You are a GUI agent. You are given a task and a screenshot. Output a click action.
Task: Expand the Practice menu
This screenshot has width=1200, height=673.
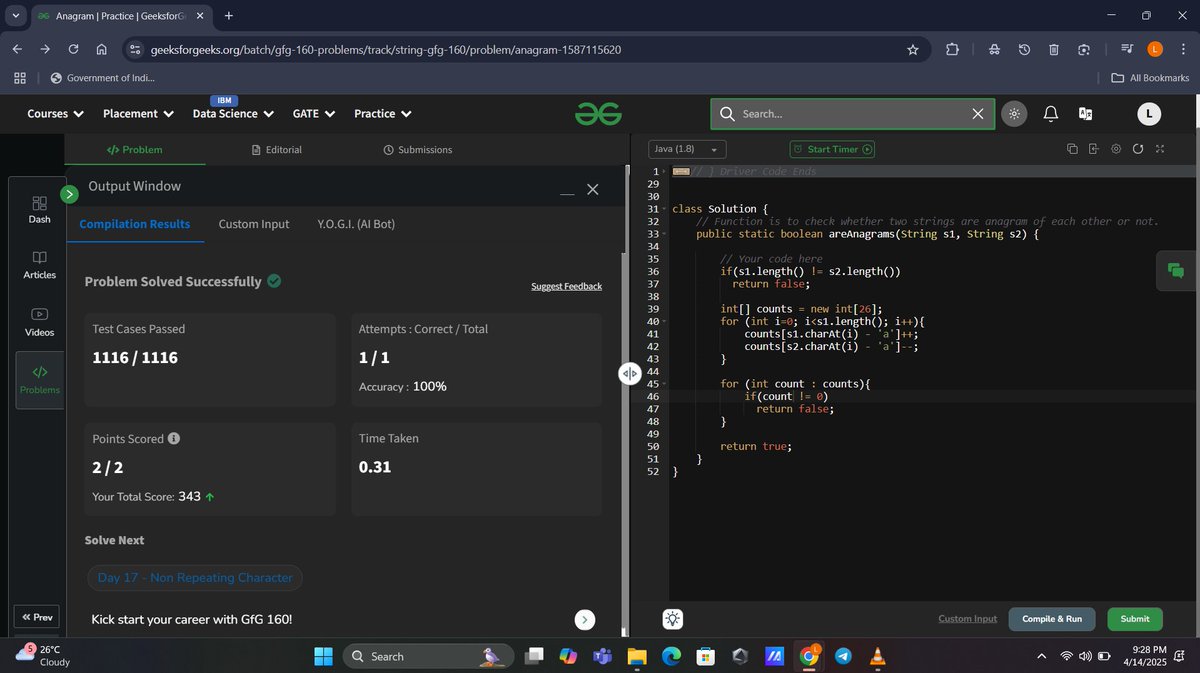(382, 114)
